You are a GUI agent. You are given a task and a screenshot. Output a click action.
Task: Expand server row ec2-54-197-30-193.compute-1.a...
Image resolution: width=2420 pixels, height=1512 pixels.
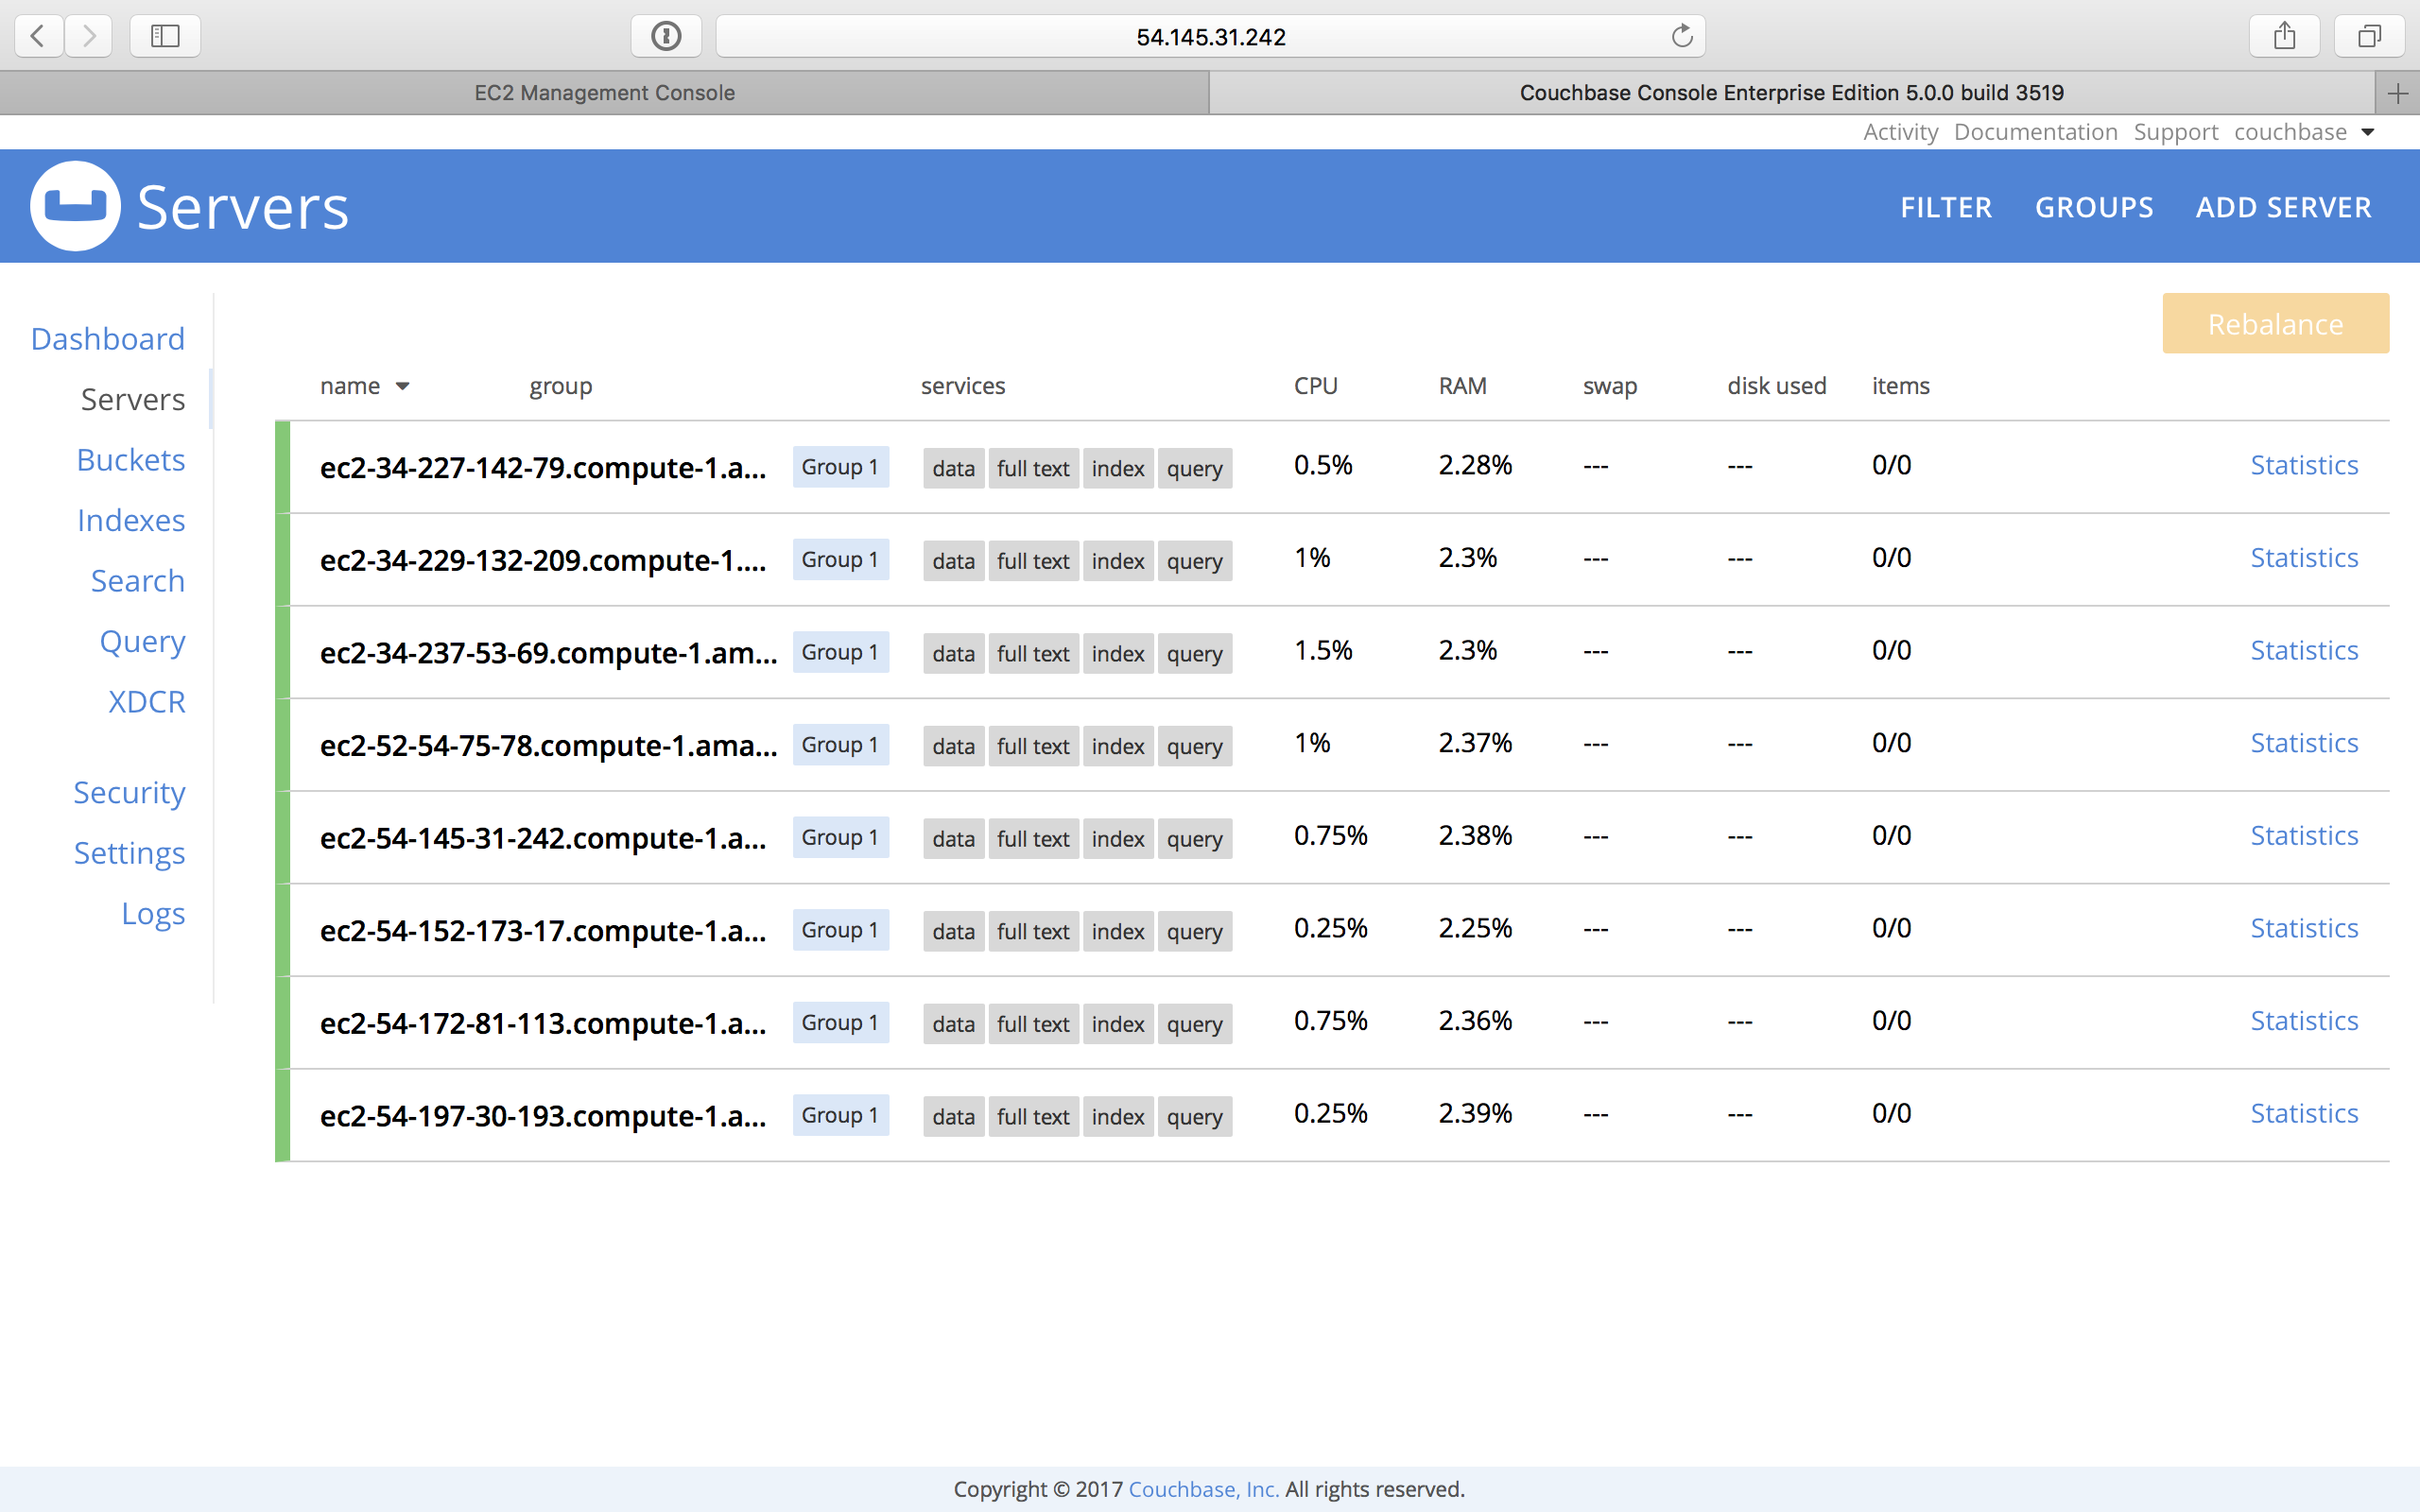click(1332, 1115)
